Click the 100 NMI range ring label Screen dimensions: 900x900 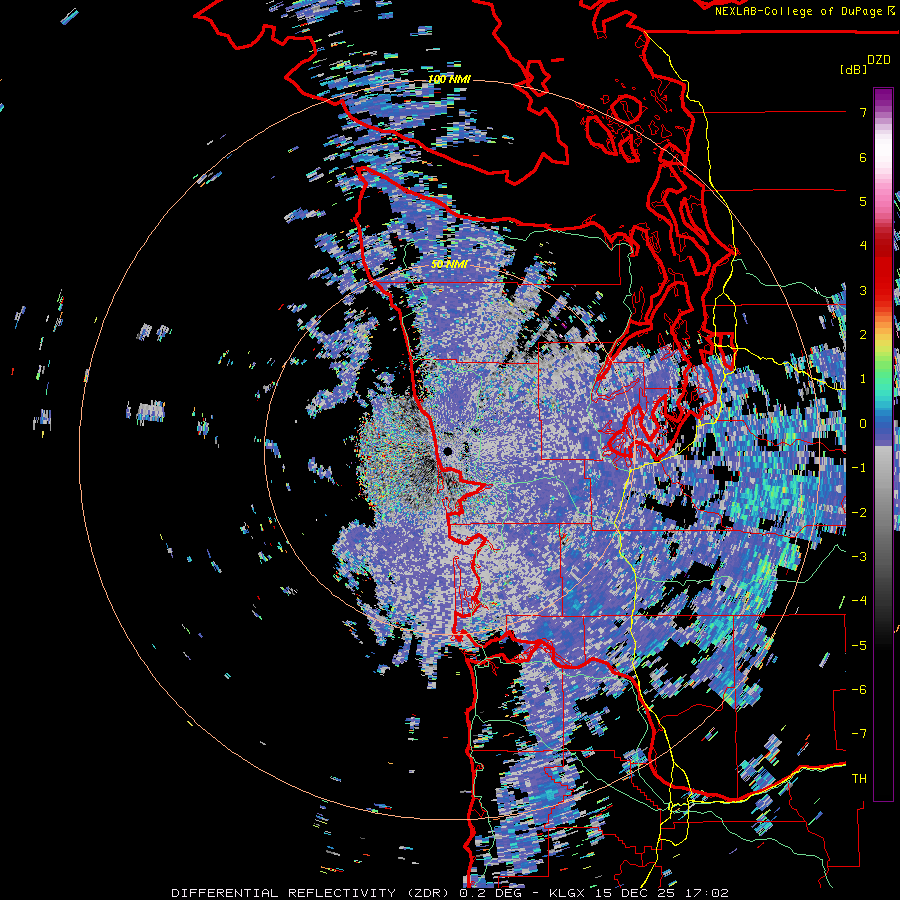[449, 79]
